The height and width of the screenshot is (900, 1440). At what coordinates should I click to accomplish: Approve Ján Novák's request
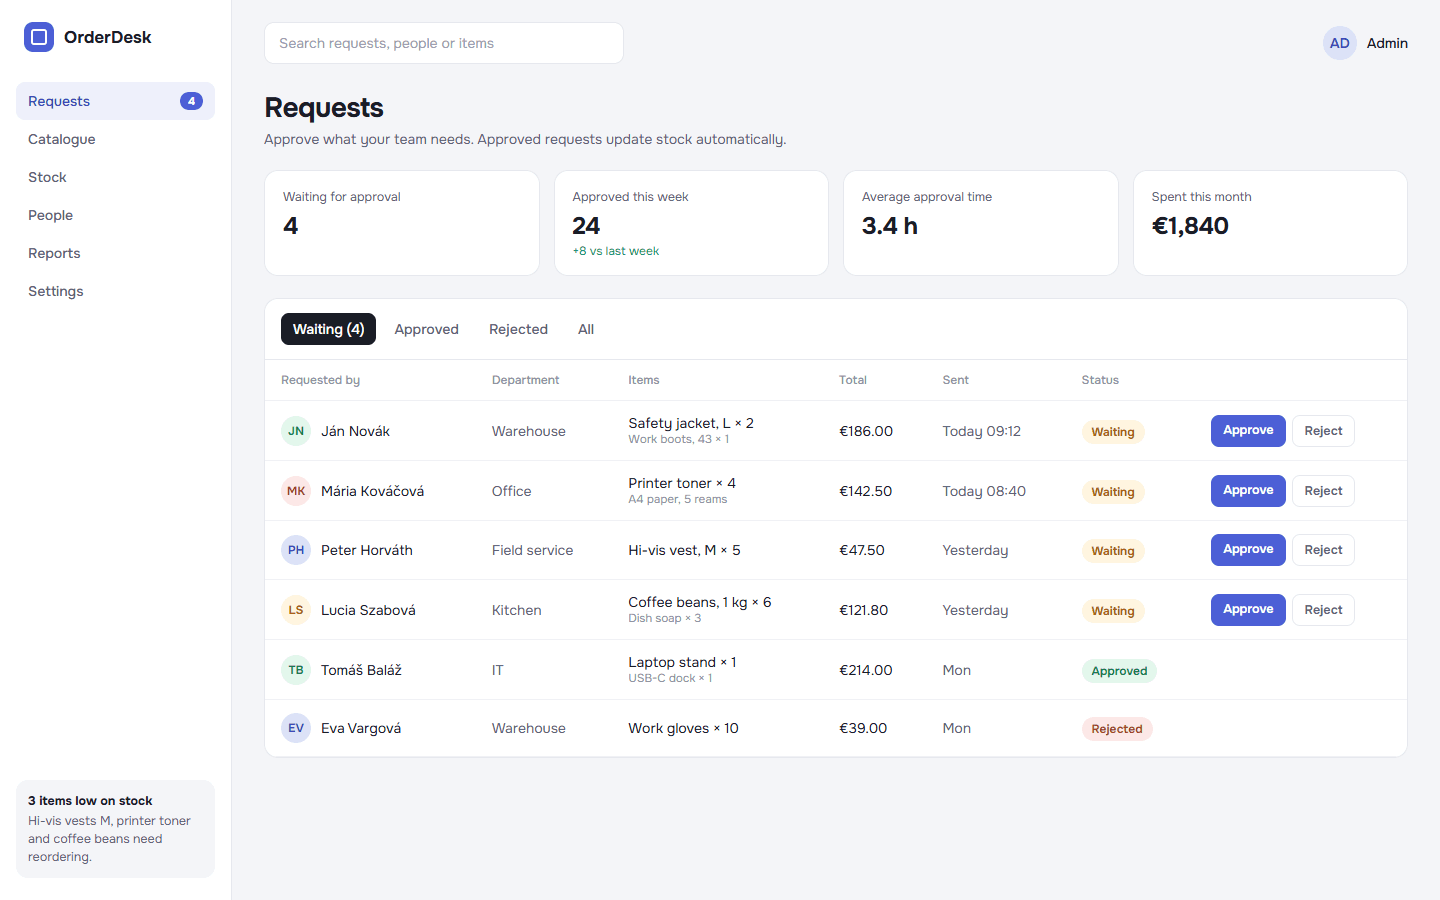click(1248, 431)
